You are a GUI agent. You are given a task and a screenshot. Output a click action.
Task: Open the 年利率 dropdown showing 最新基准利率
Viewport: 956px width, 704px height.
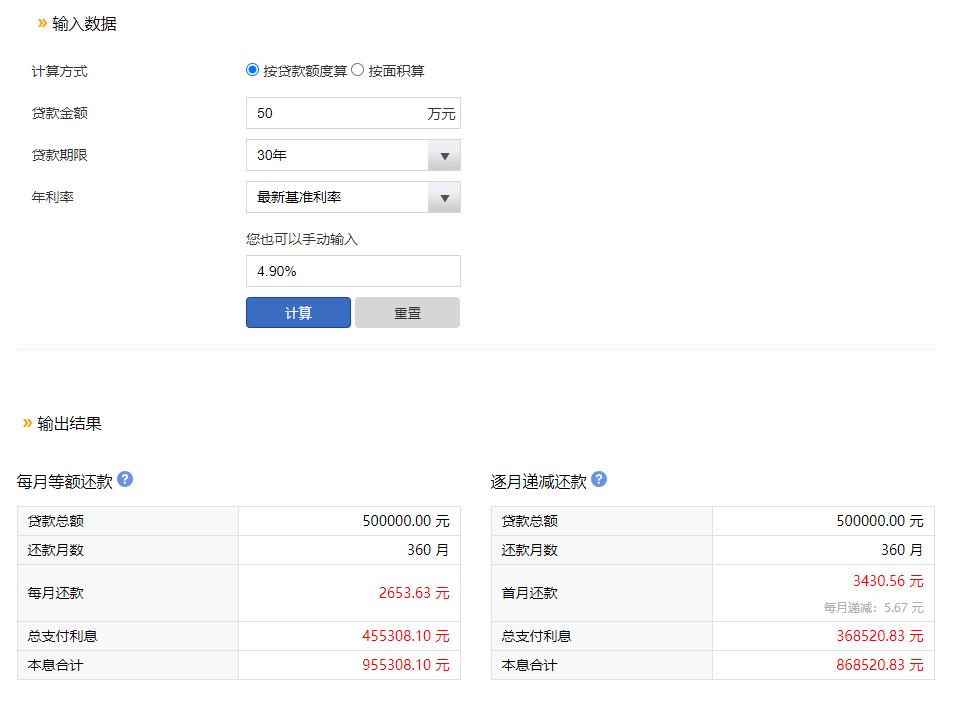340,197
